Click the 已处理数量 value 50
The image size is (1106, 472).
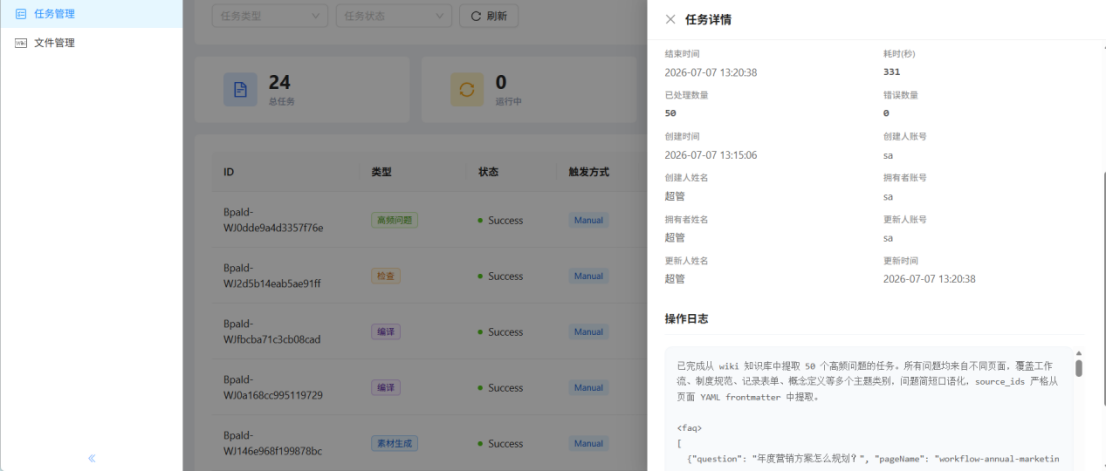pyautogui.click(x=670, y=113)
